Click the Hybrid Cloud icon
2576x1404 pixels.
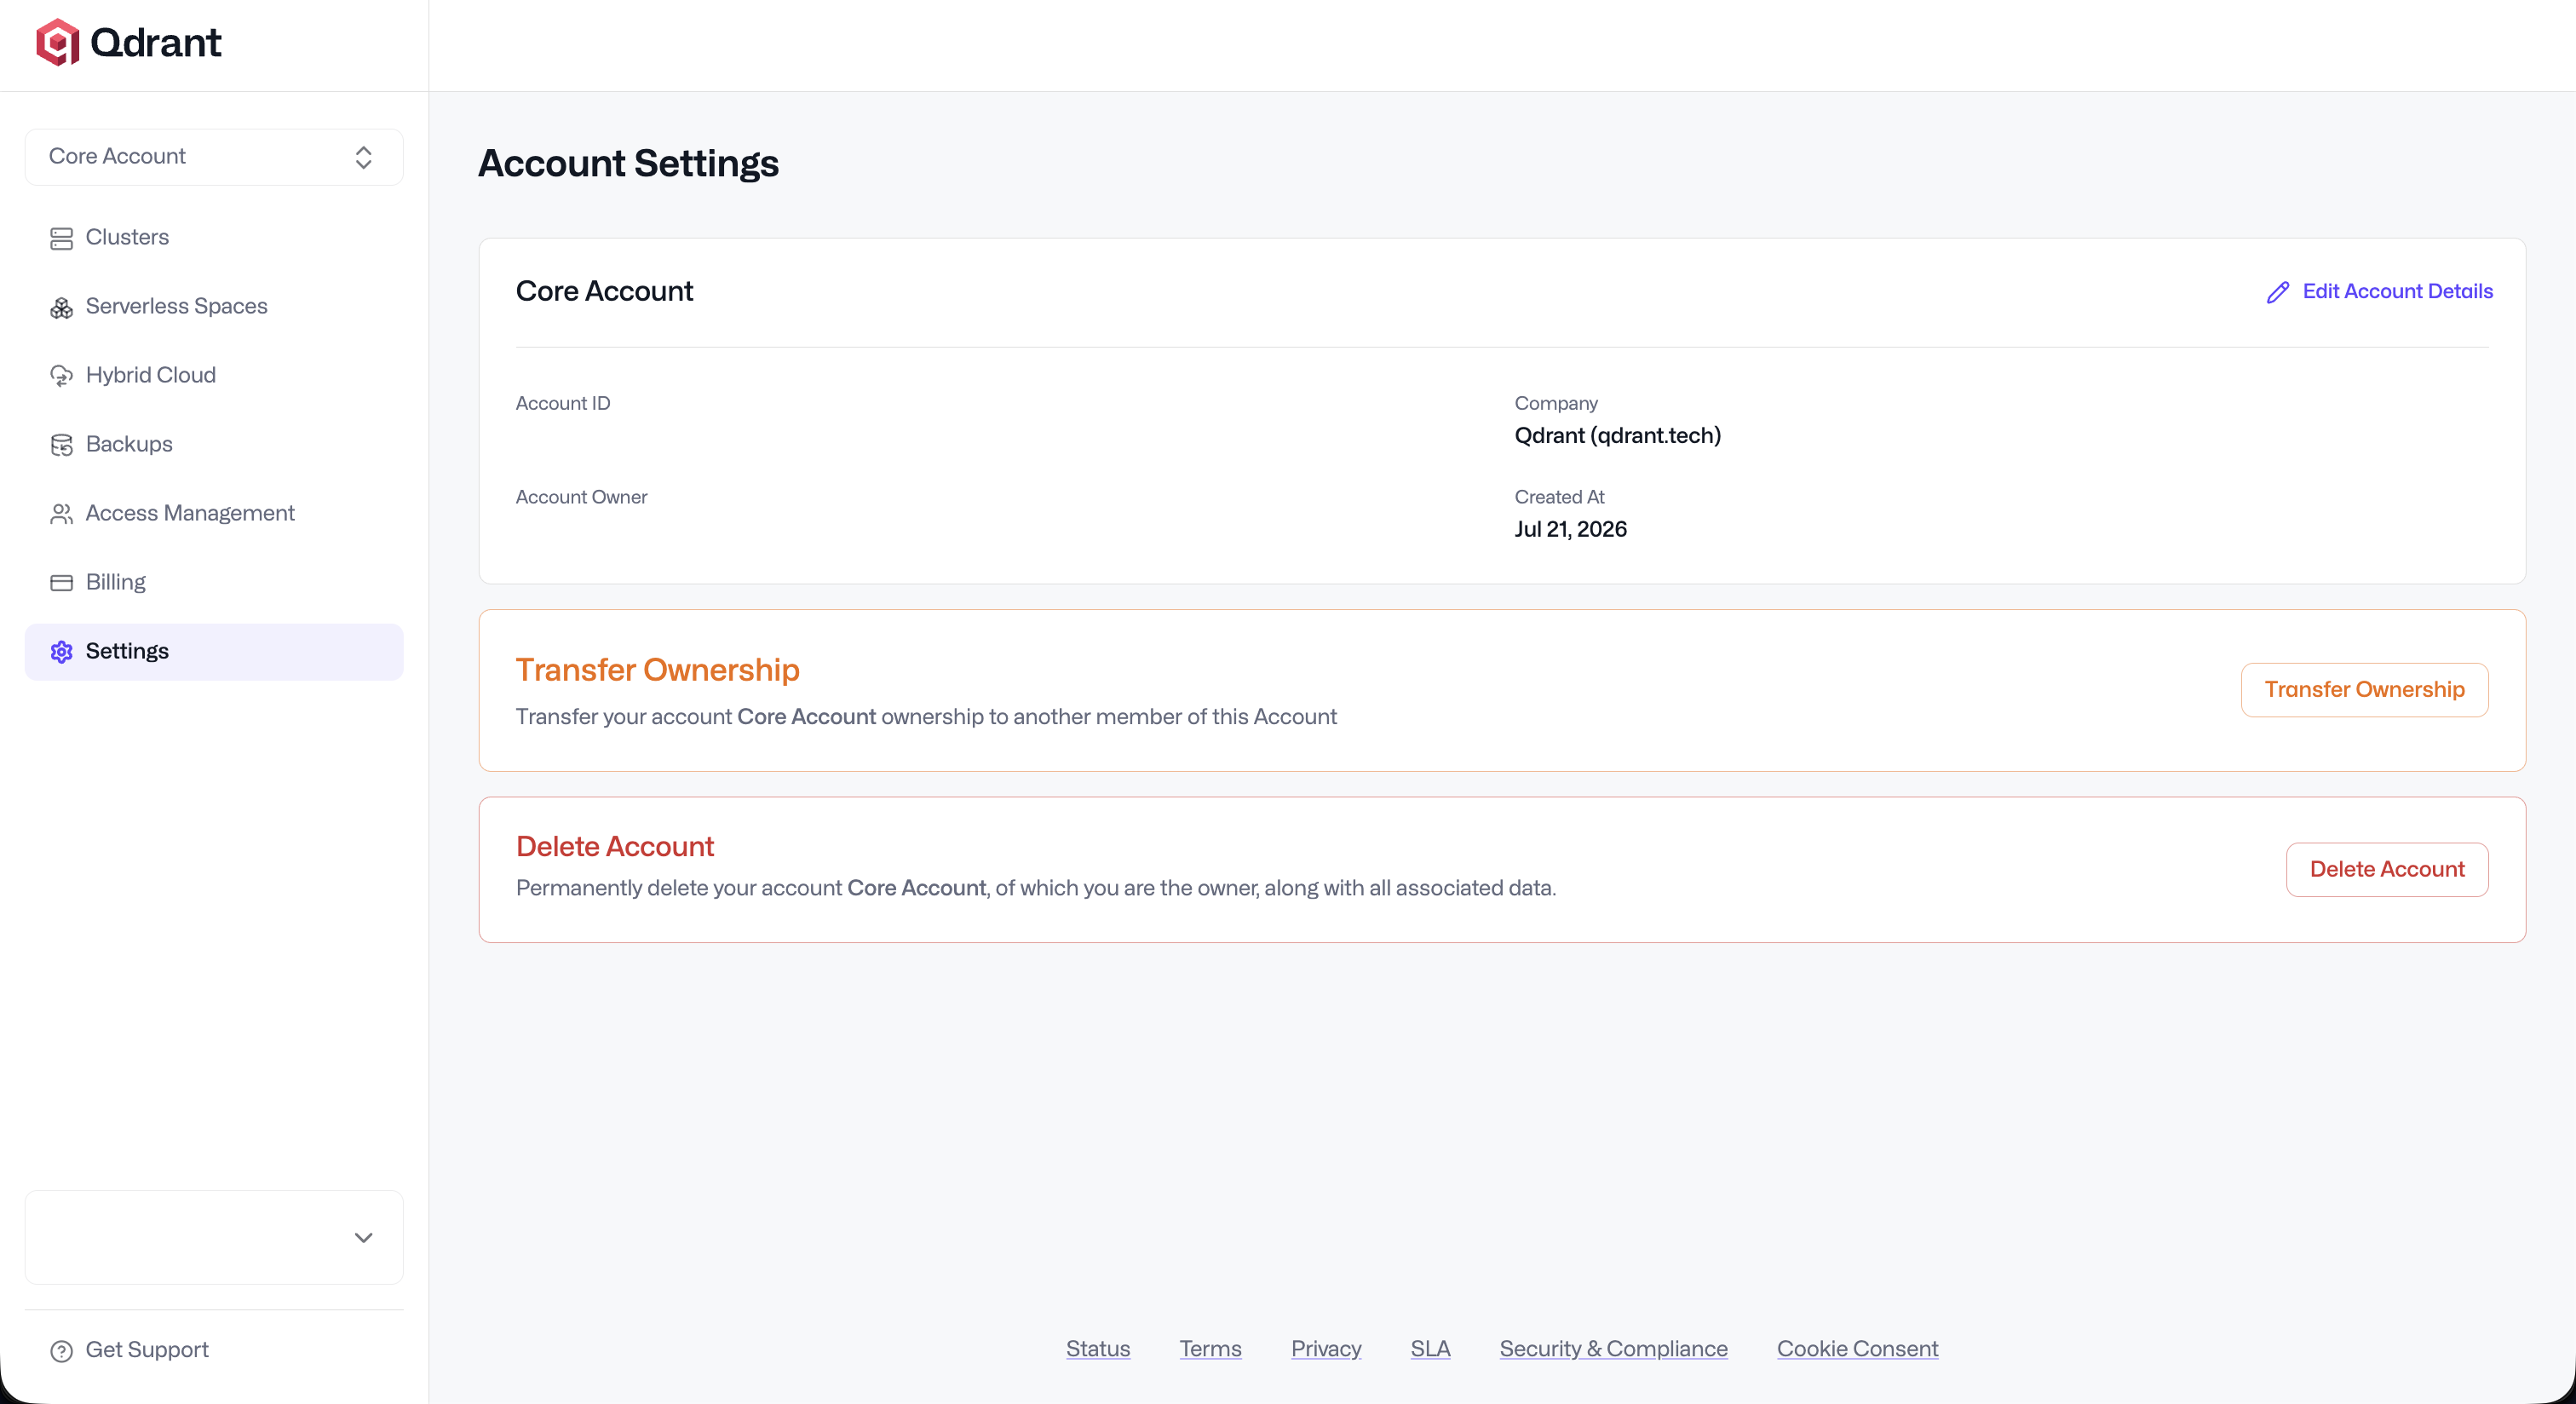tap(61, 376)
